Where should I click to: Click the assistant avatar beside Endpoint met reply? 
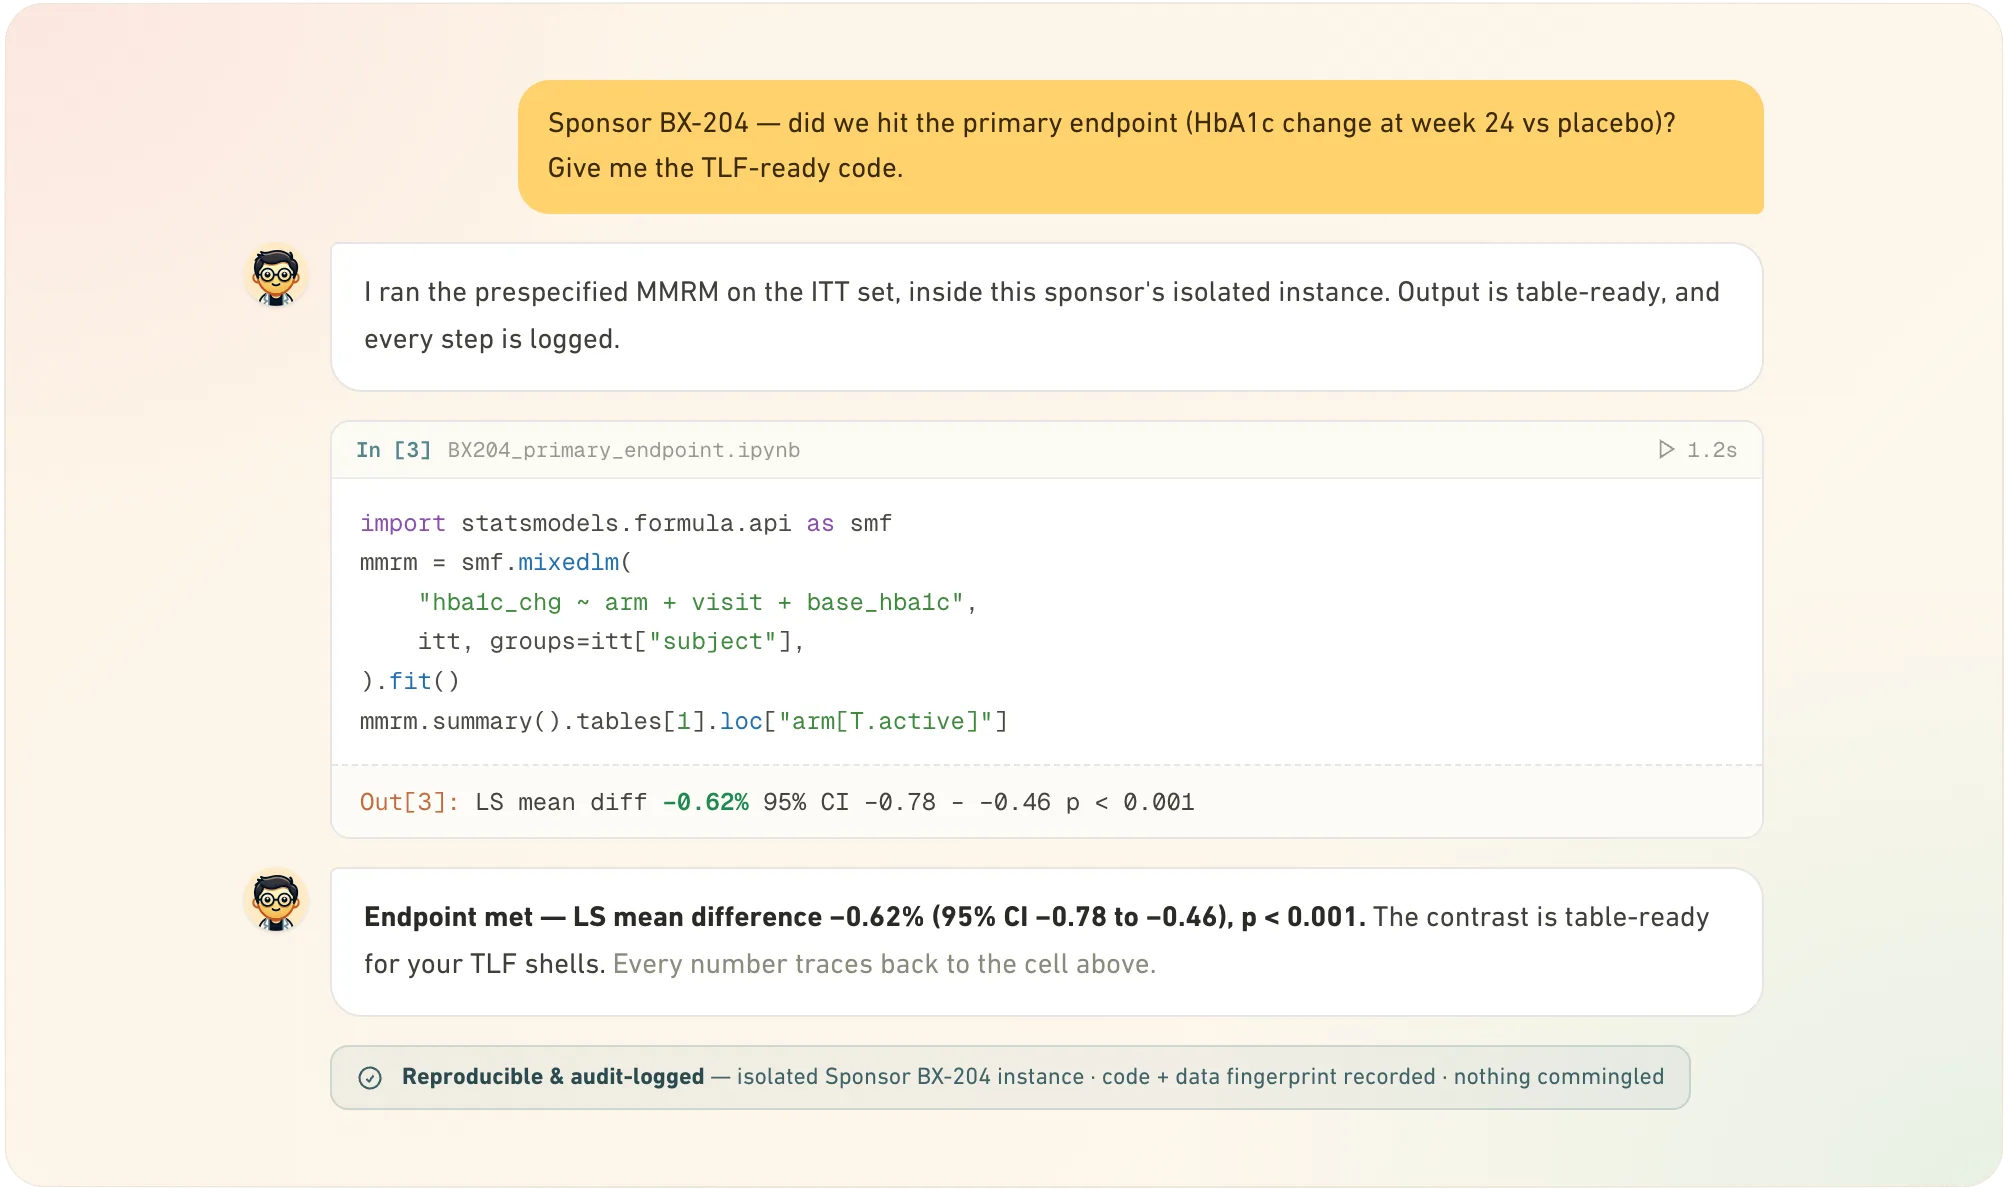tap(276, 900)
